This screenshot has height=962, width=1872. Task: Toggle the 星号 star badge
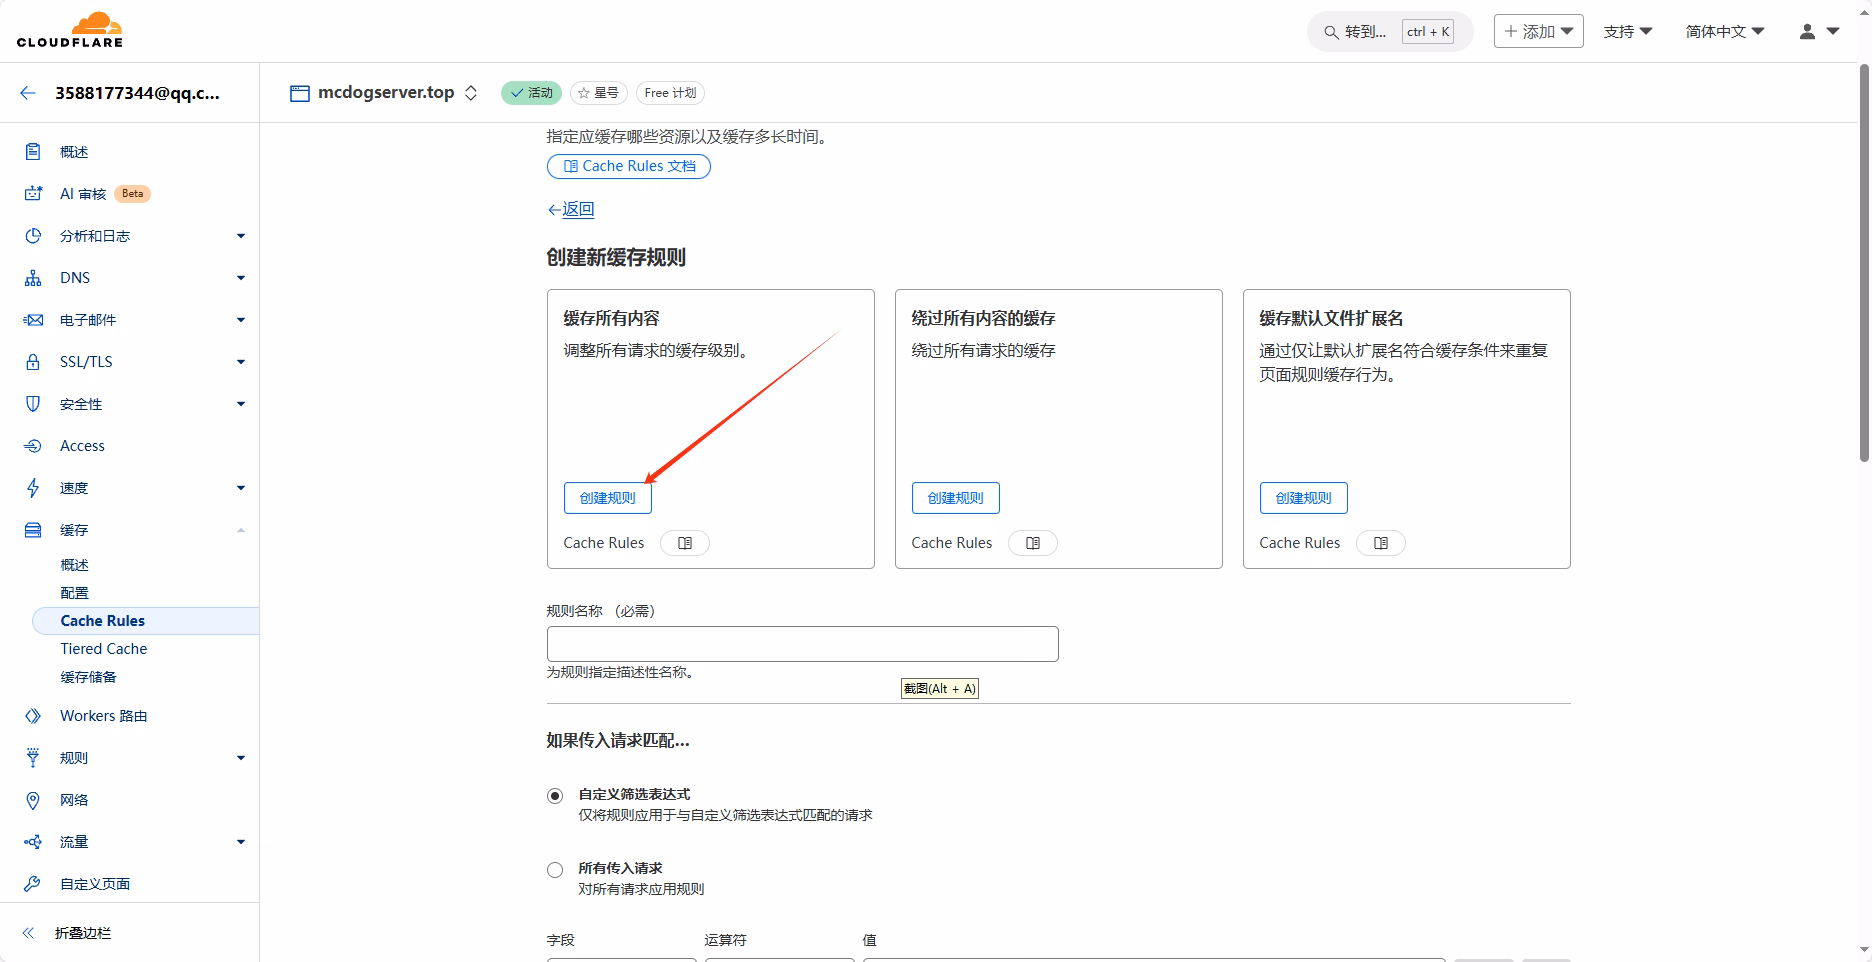coord(599,93)
